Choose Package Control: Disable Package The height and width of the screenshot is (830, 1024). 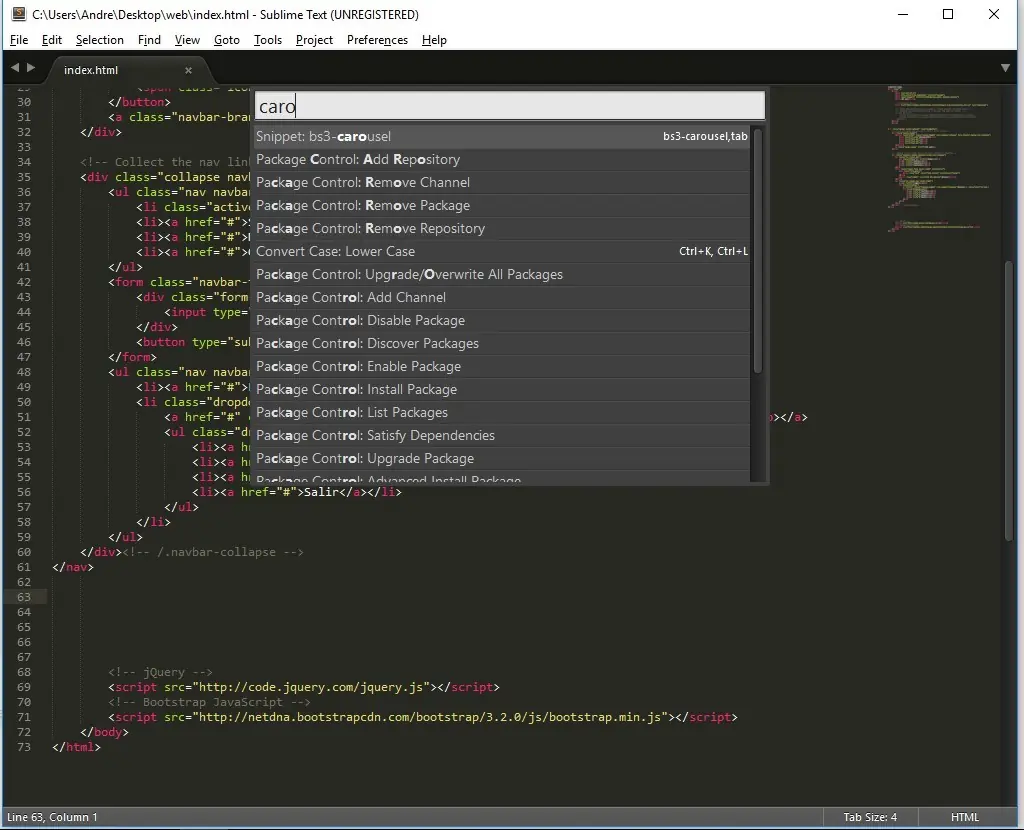(502, 320)
